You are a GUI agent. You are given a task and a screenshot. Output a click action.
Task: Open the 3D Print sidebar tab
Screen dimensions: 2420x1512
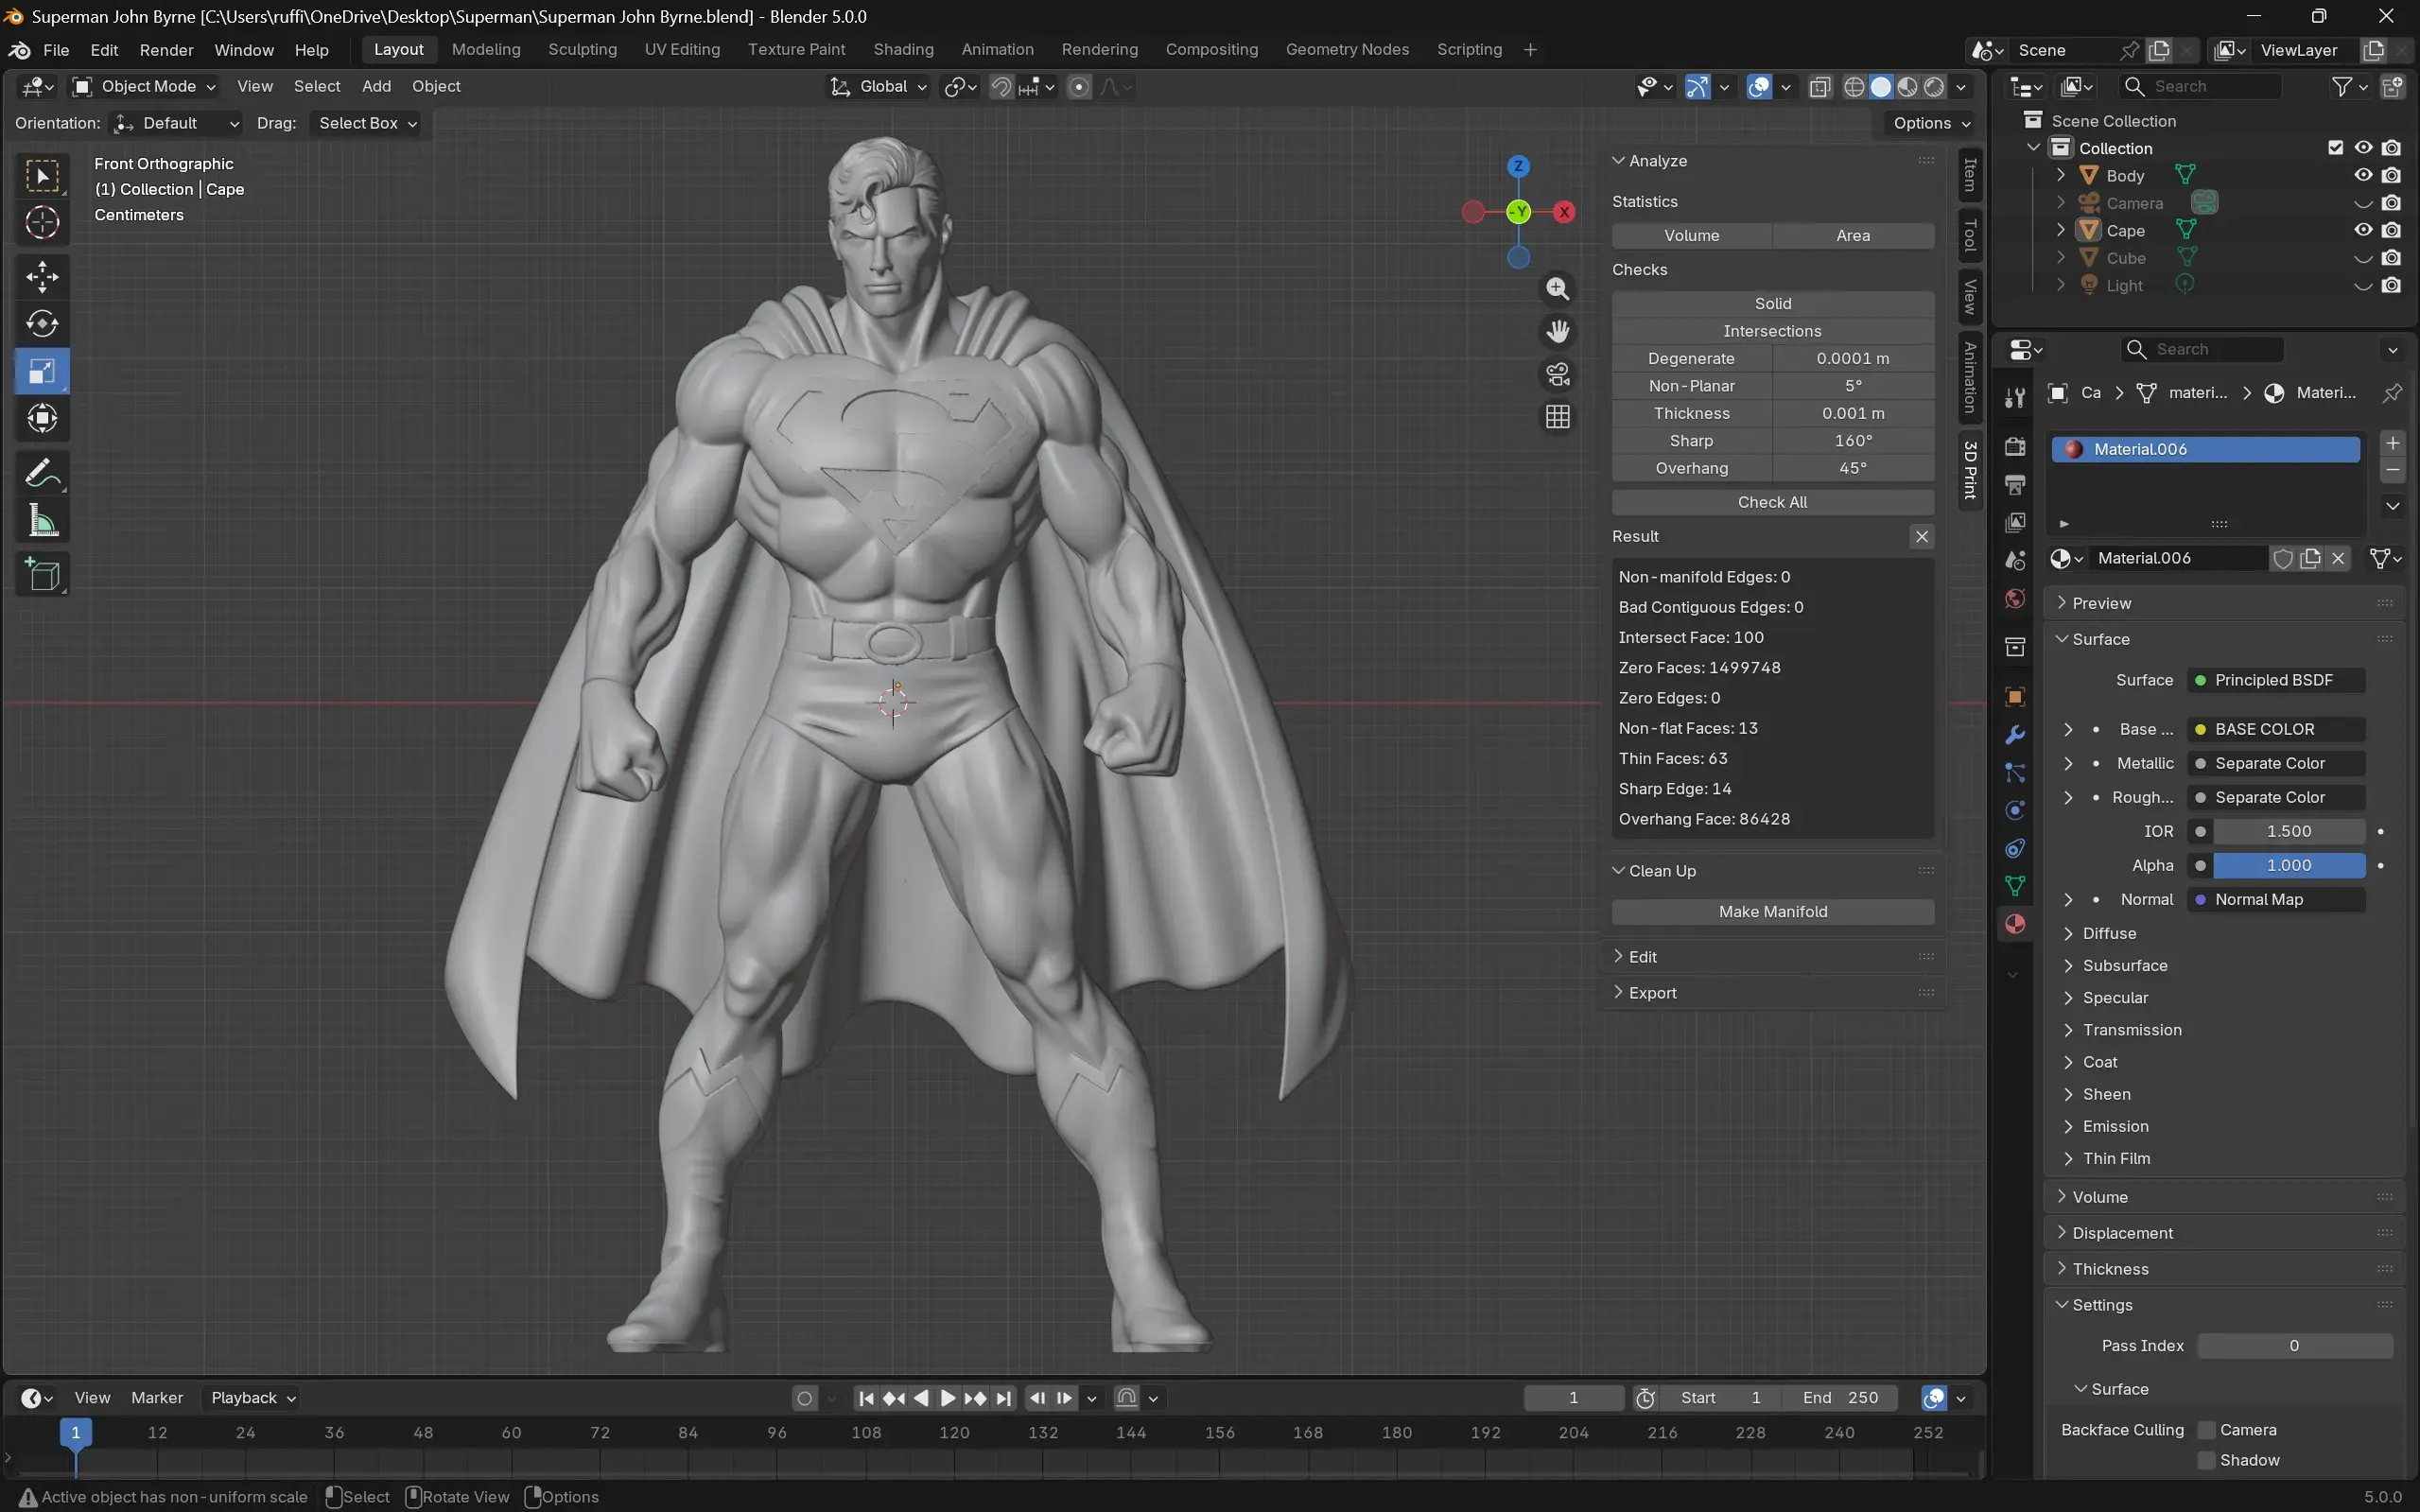pyautogui.click(x=1970, y=470)
